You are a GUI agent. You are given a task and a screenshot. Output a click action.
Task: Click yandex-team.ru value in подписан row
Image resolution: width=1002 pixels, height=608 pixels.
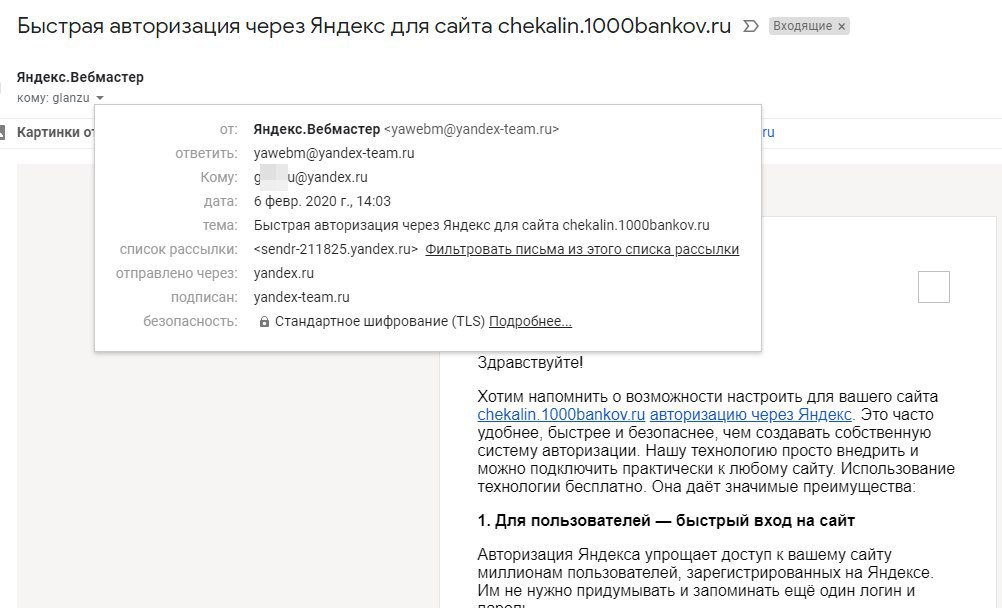click(x=302, y=297)
